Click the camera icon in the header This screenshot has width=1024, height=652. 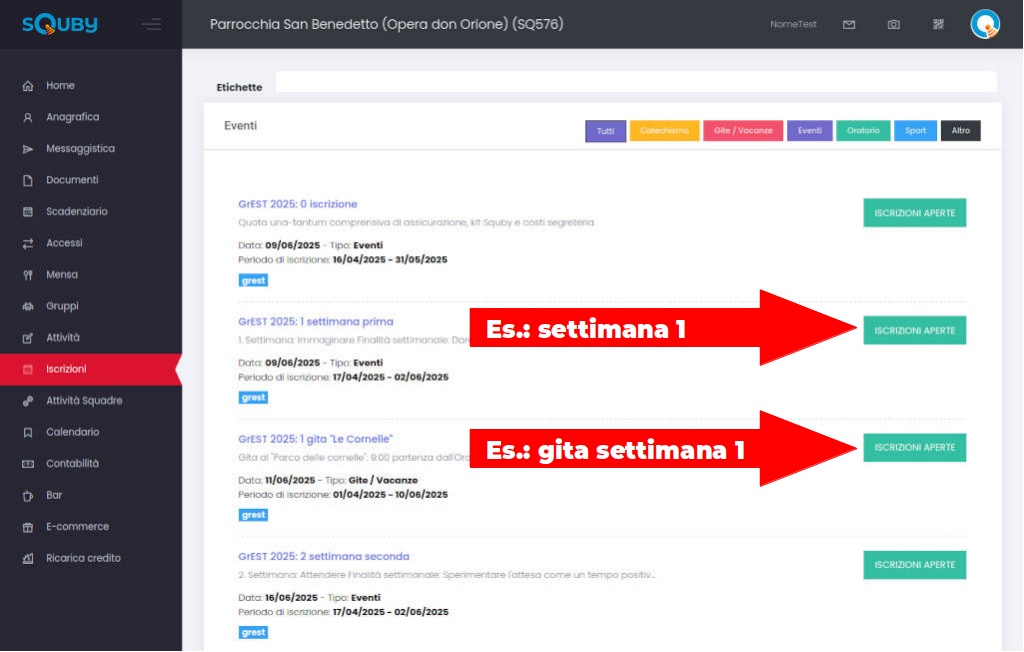pos(893,24)
